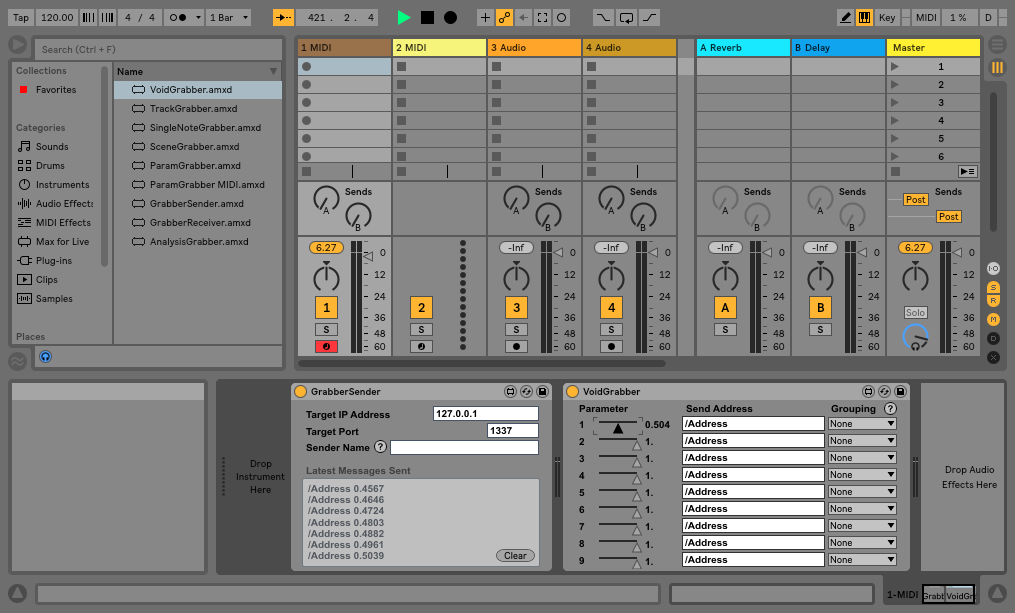Viewport: 1015px width, 613px height.
Task: Disarm the red record button on track 1
Action: pyautogui.click(x=326, y=346)
